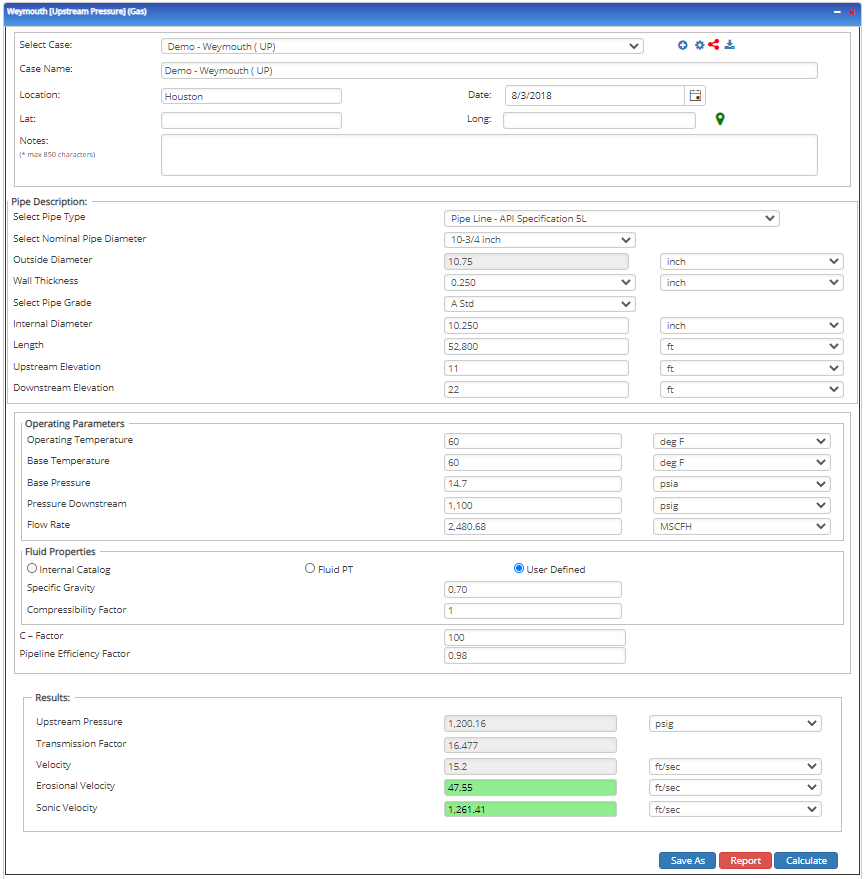Click the green location pin icon
The image size is (866, 879).
(x=719, y=119)
